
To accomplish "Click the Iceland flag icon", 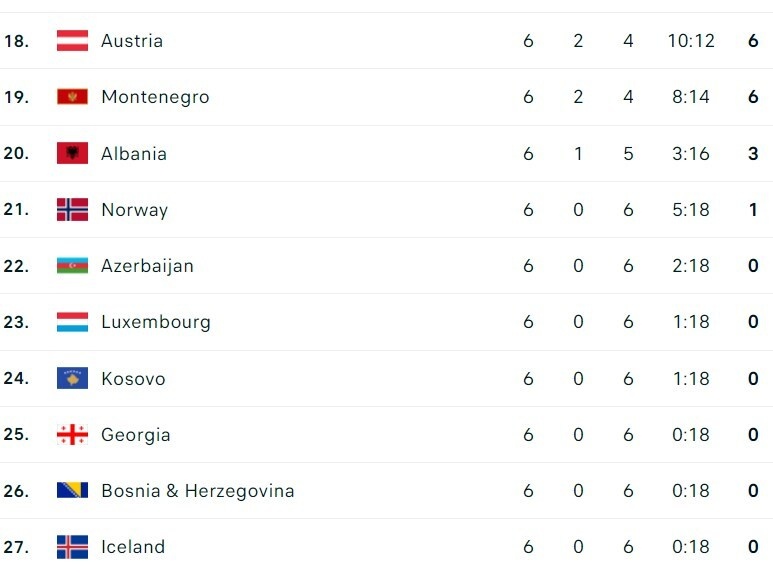I will pyautogui.click(x=72, y=547).
